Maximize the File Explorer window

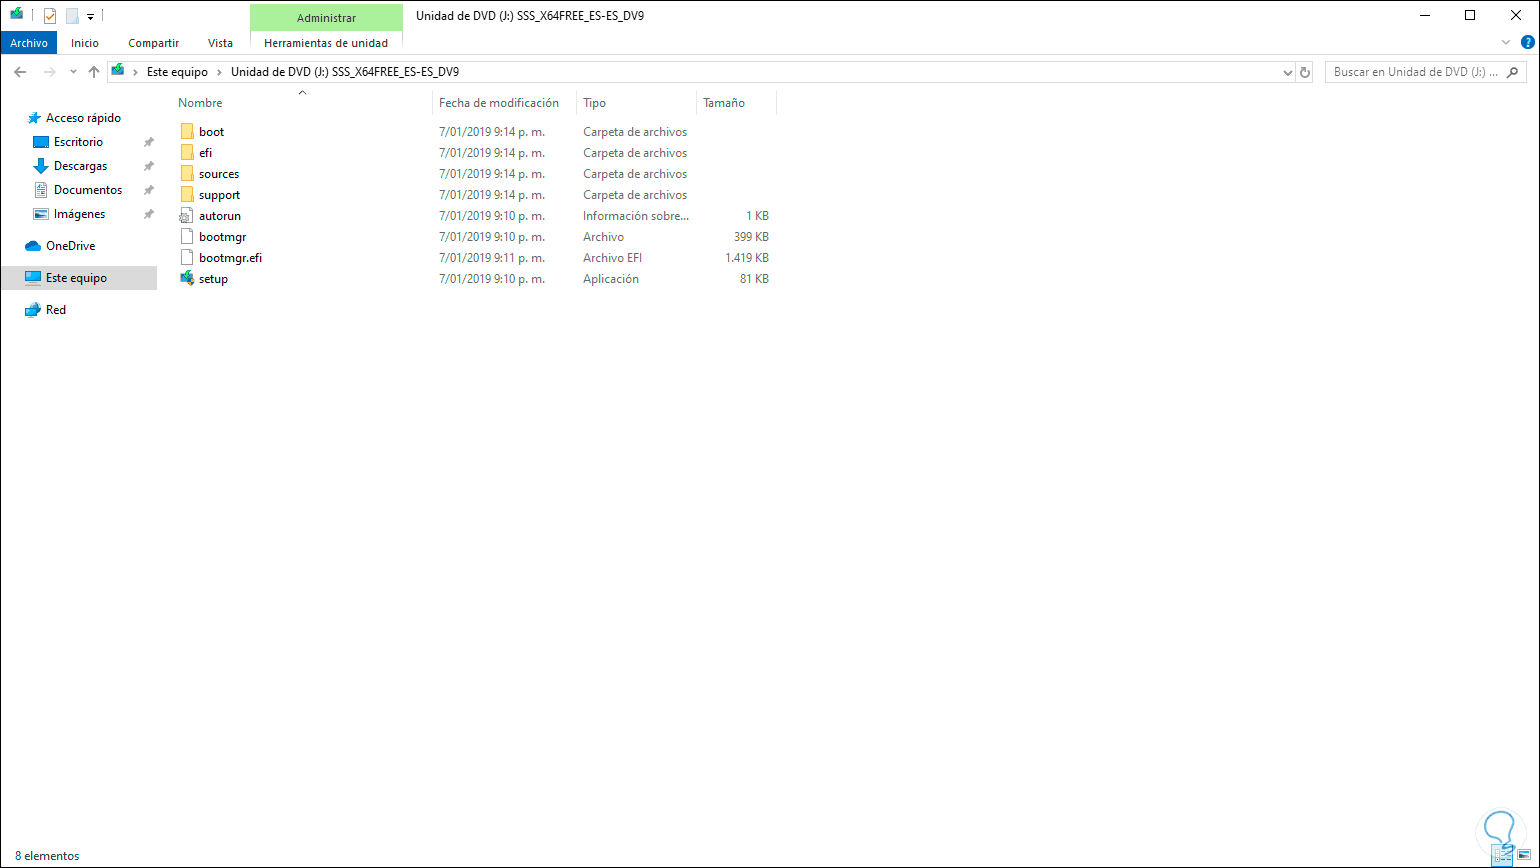click(1469, 15)
